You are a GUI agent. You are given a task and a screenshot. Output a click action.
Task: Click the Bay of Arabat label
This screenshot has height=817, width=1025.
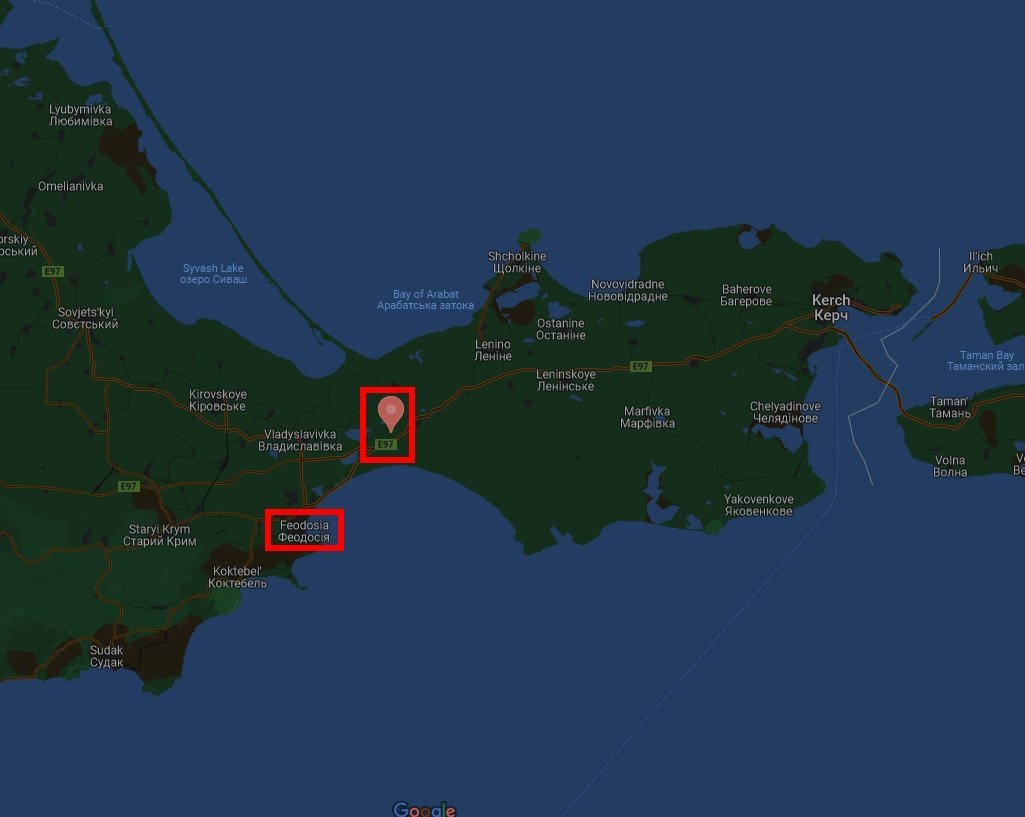click(x=426, y=299)
